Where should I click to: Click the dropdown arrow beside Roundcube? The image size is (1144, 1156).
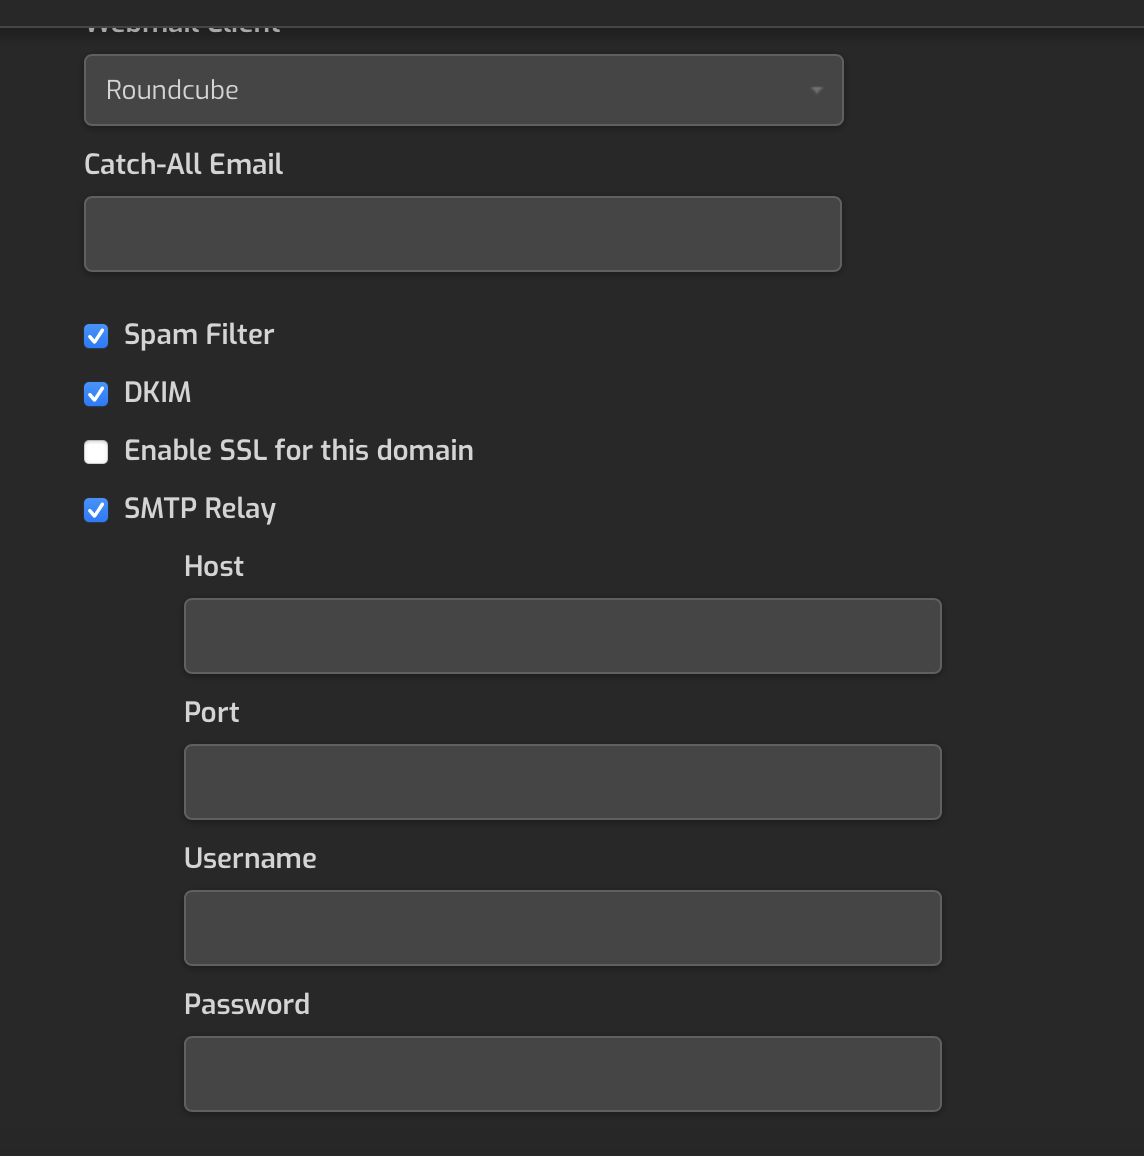pyautogui.click(x=817, y=89)
